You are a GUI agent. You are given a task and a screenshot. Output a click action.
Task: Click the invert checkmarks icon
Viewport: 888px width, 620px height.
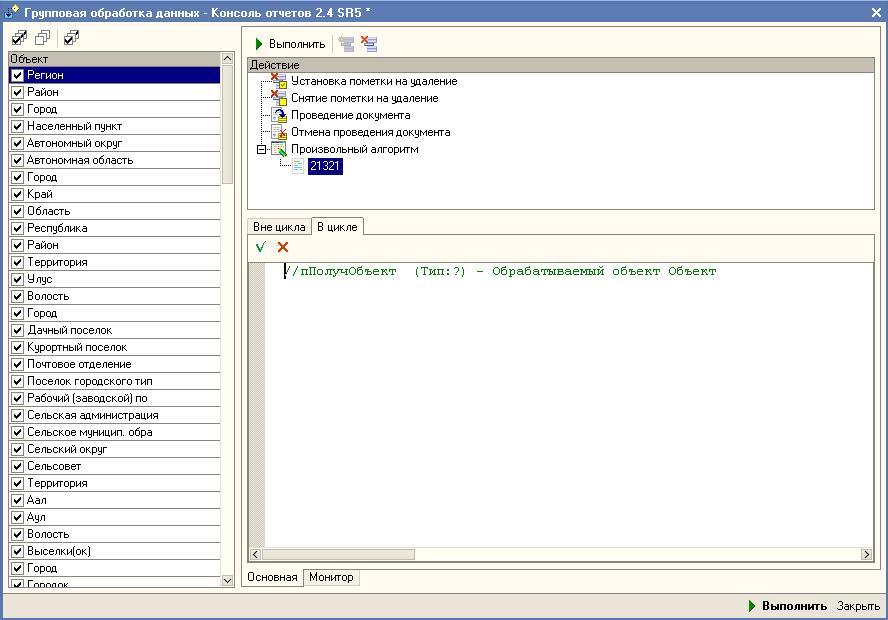71,38
